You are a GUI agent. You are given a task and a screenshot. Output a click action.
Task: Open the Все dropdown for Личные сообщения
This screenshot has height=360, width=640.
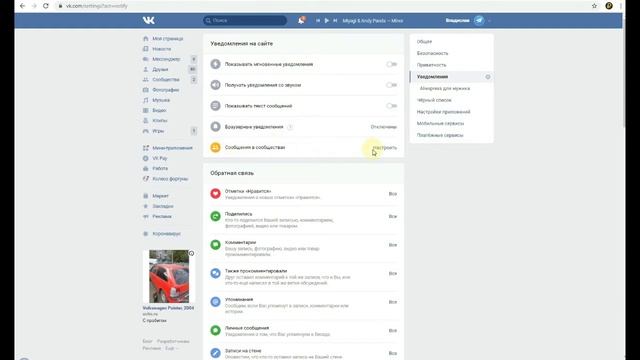point(393,331)
